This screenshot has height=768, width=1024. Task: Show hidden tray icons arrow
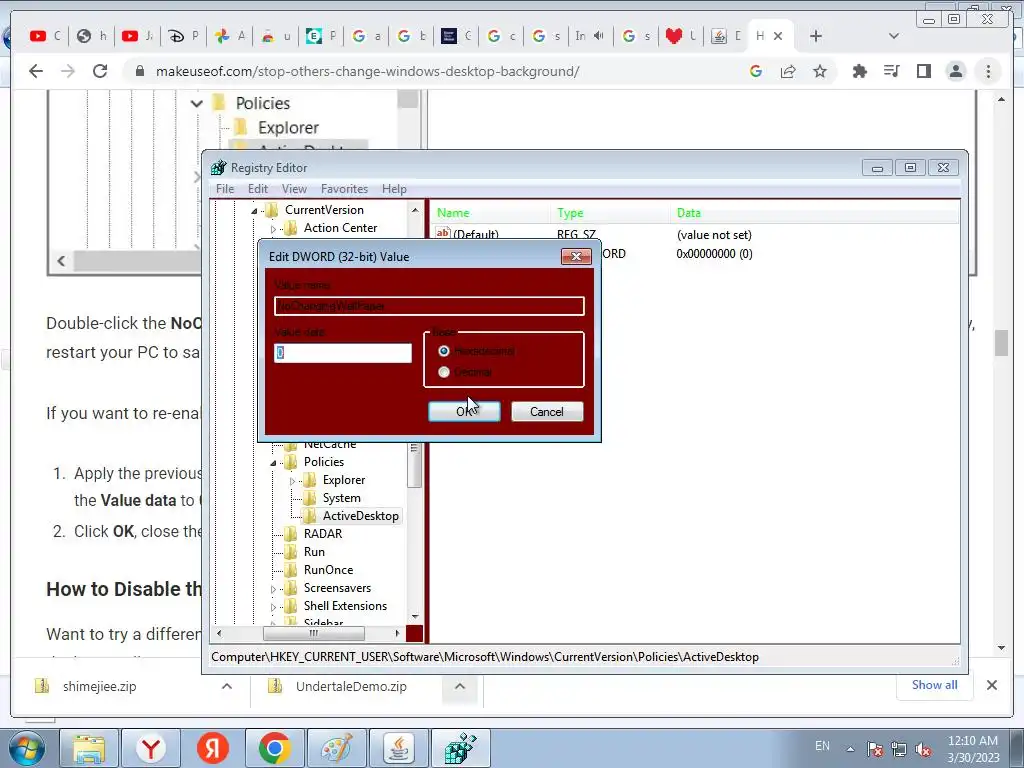[x=850, y=748]
